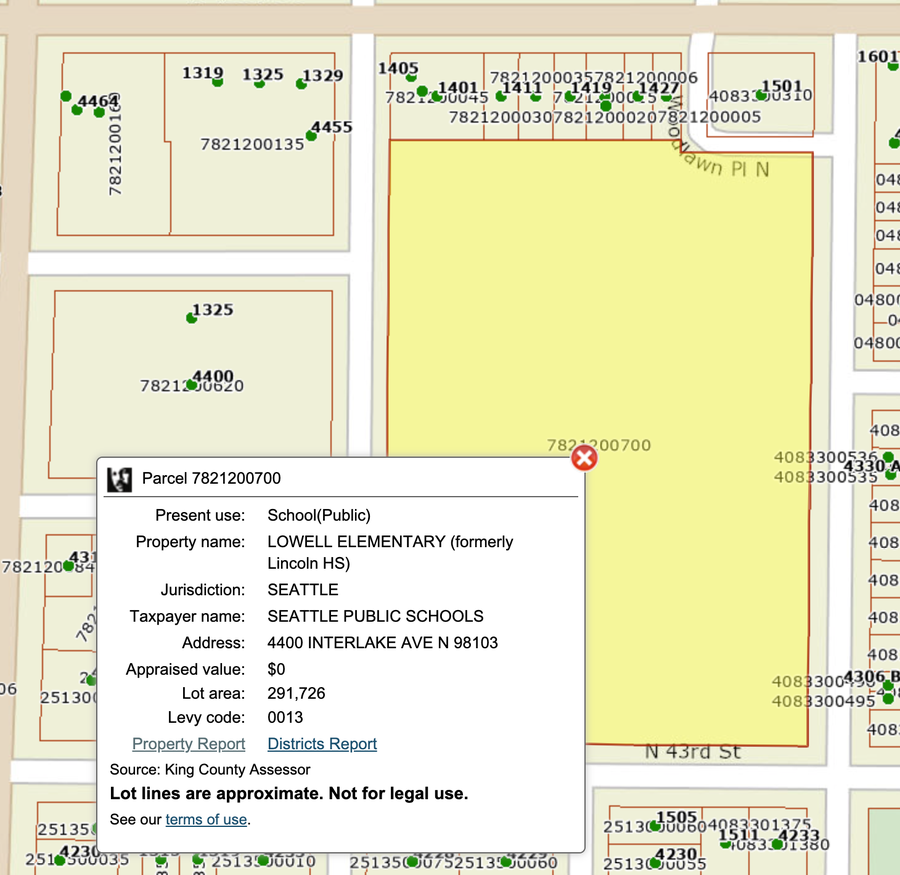Click parcel label 7821200135 on the map
This screenshot has height=875, width=900.
pyautogui.click(x=252, y=145)
